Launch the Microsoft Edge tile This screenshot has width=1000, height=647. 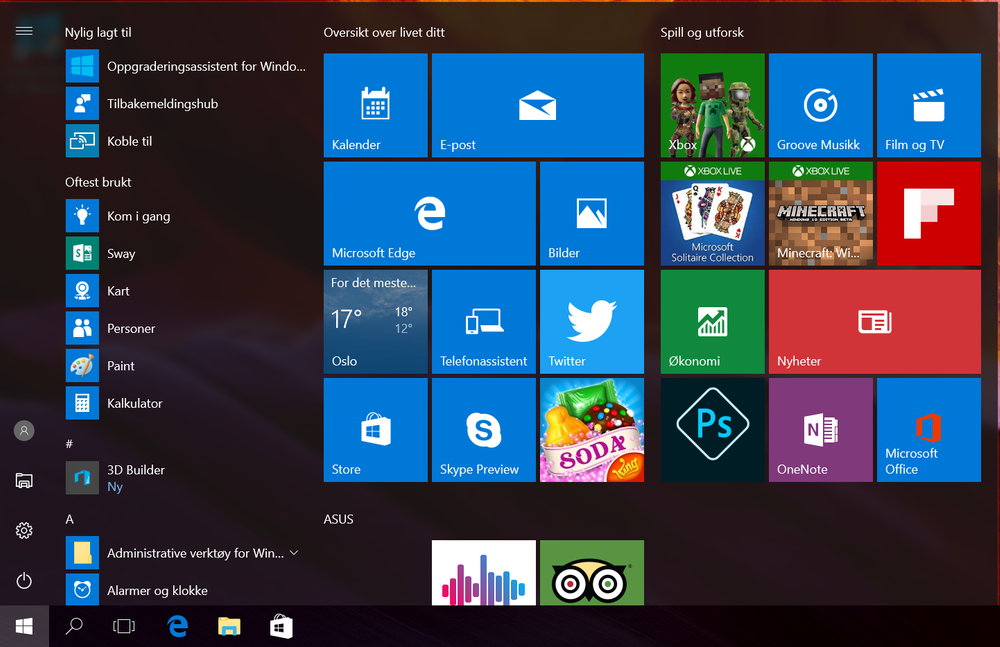pyautogui.click(x=430, y=213)
